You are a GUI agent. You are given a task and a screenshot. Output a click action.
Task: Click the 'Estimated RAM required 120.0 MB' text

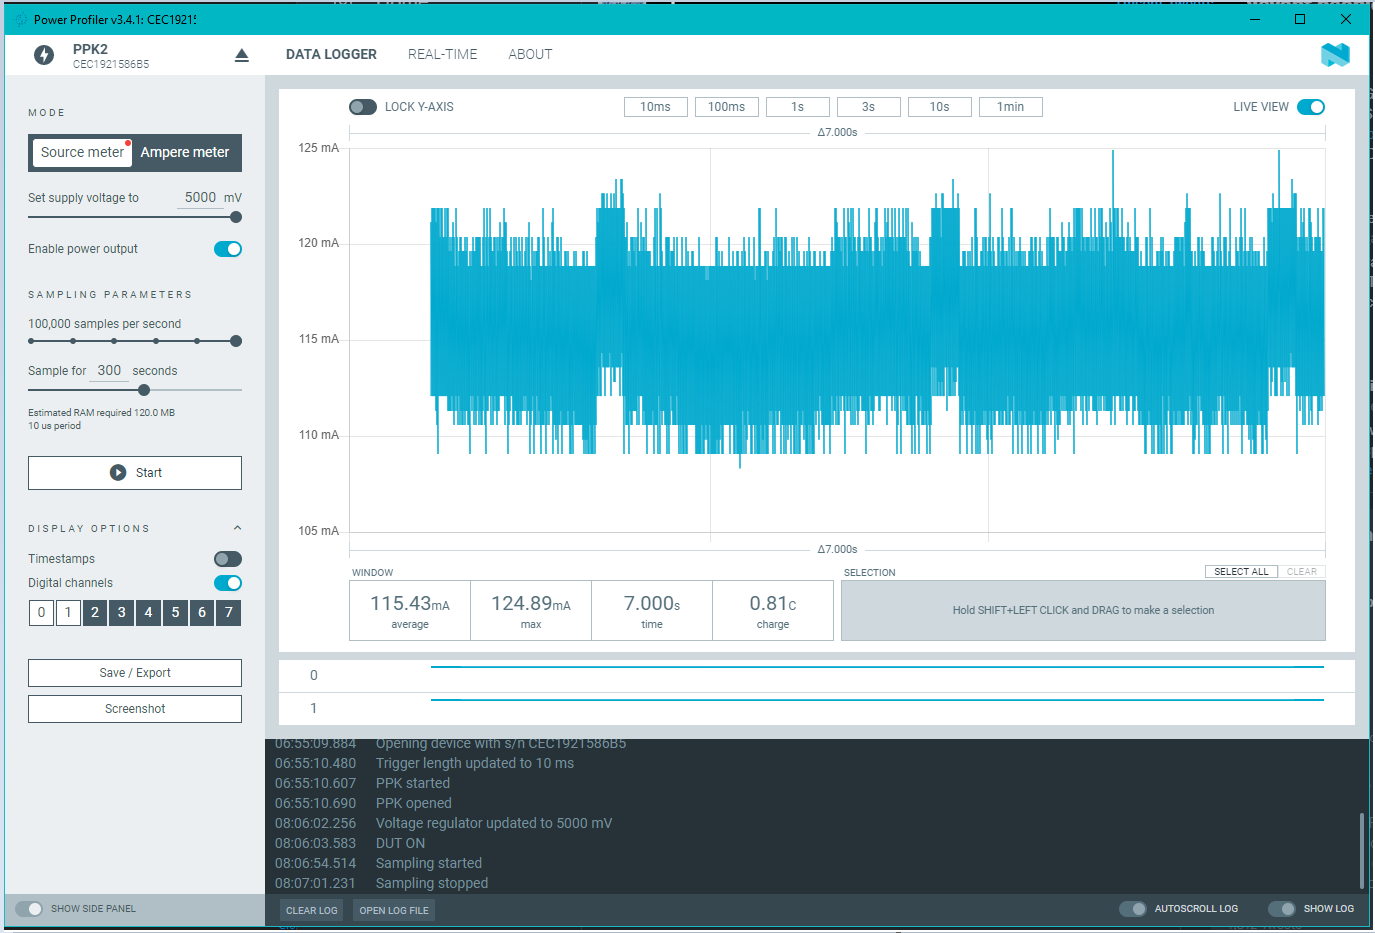click(x=101, y=413)
